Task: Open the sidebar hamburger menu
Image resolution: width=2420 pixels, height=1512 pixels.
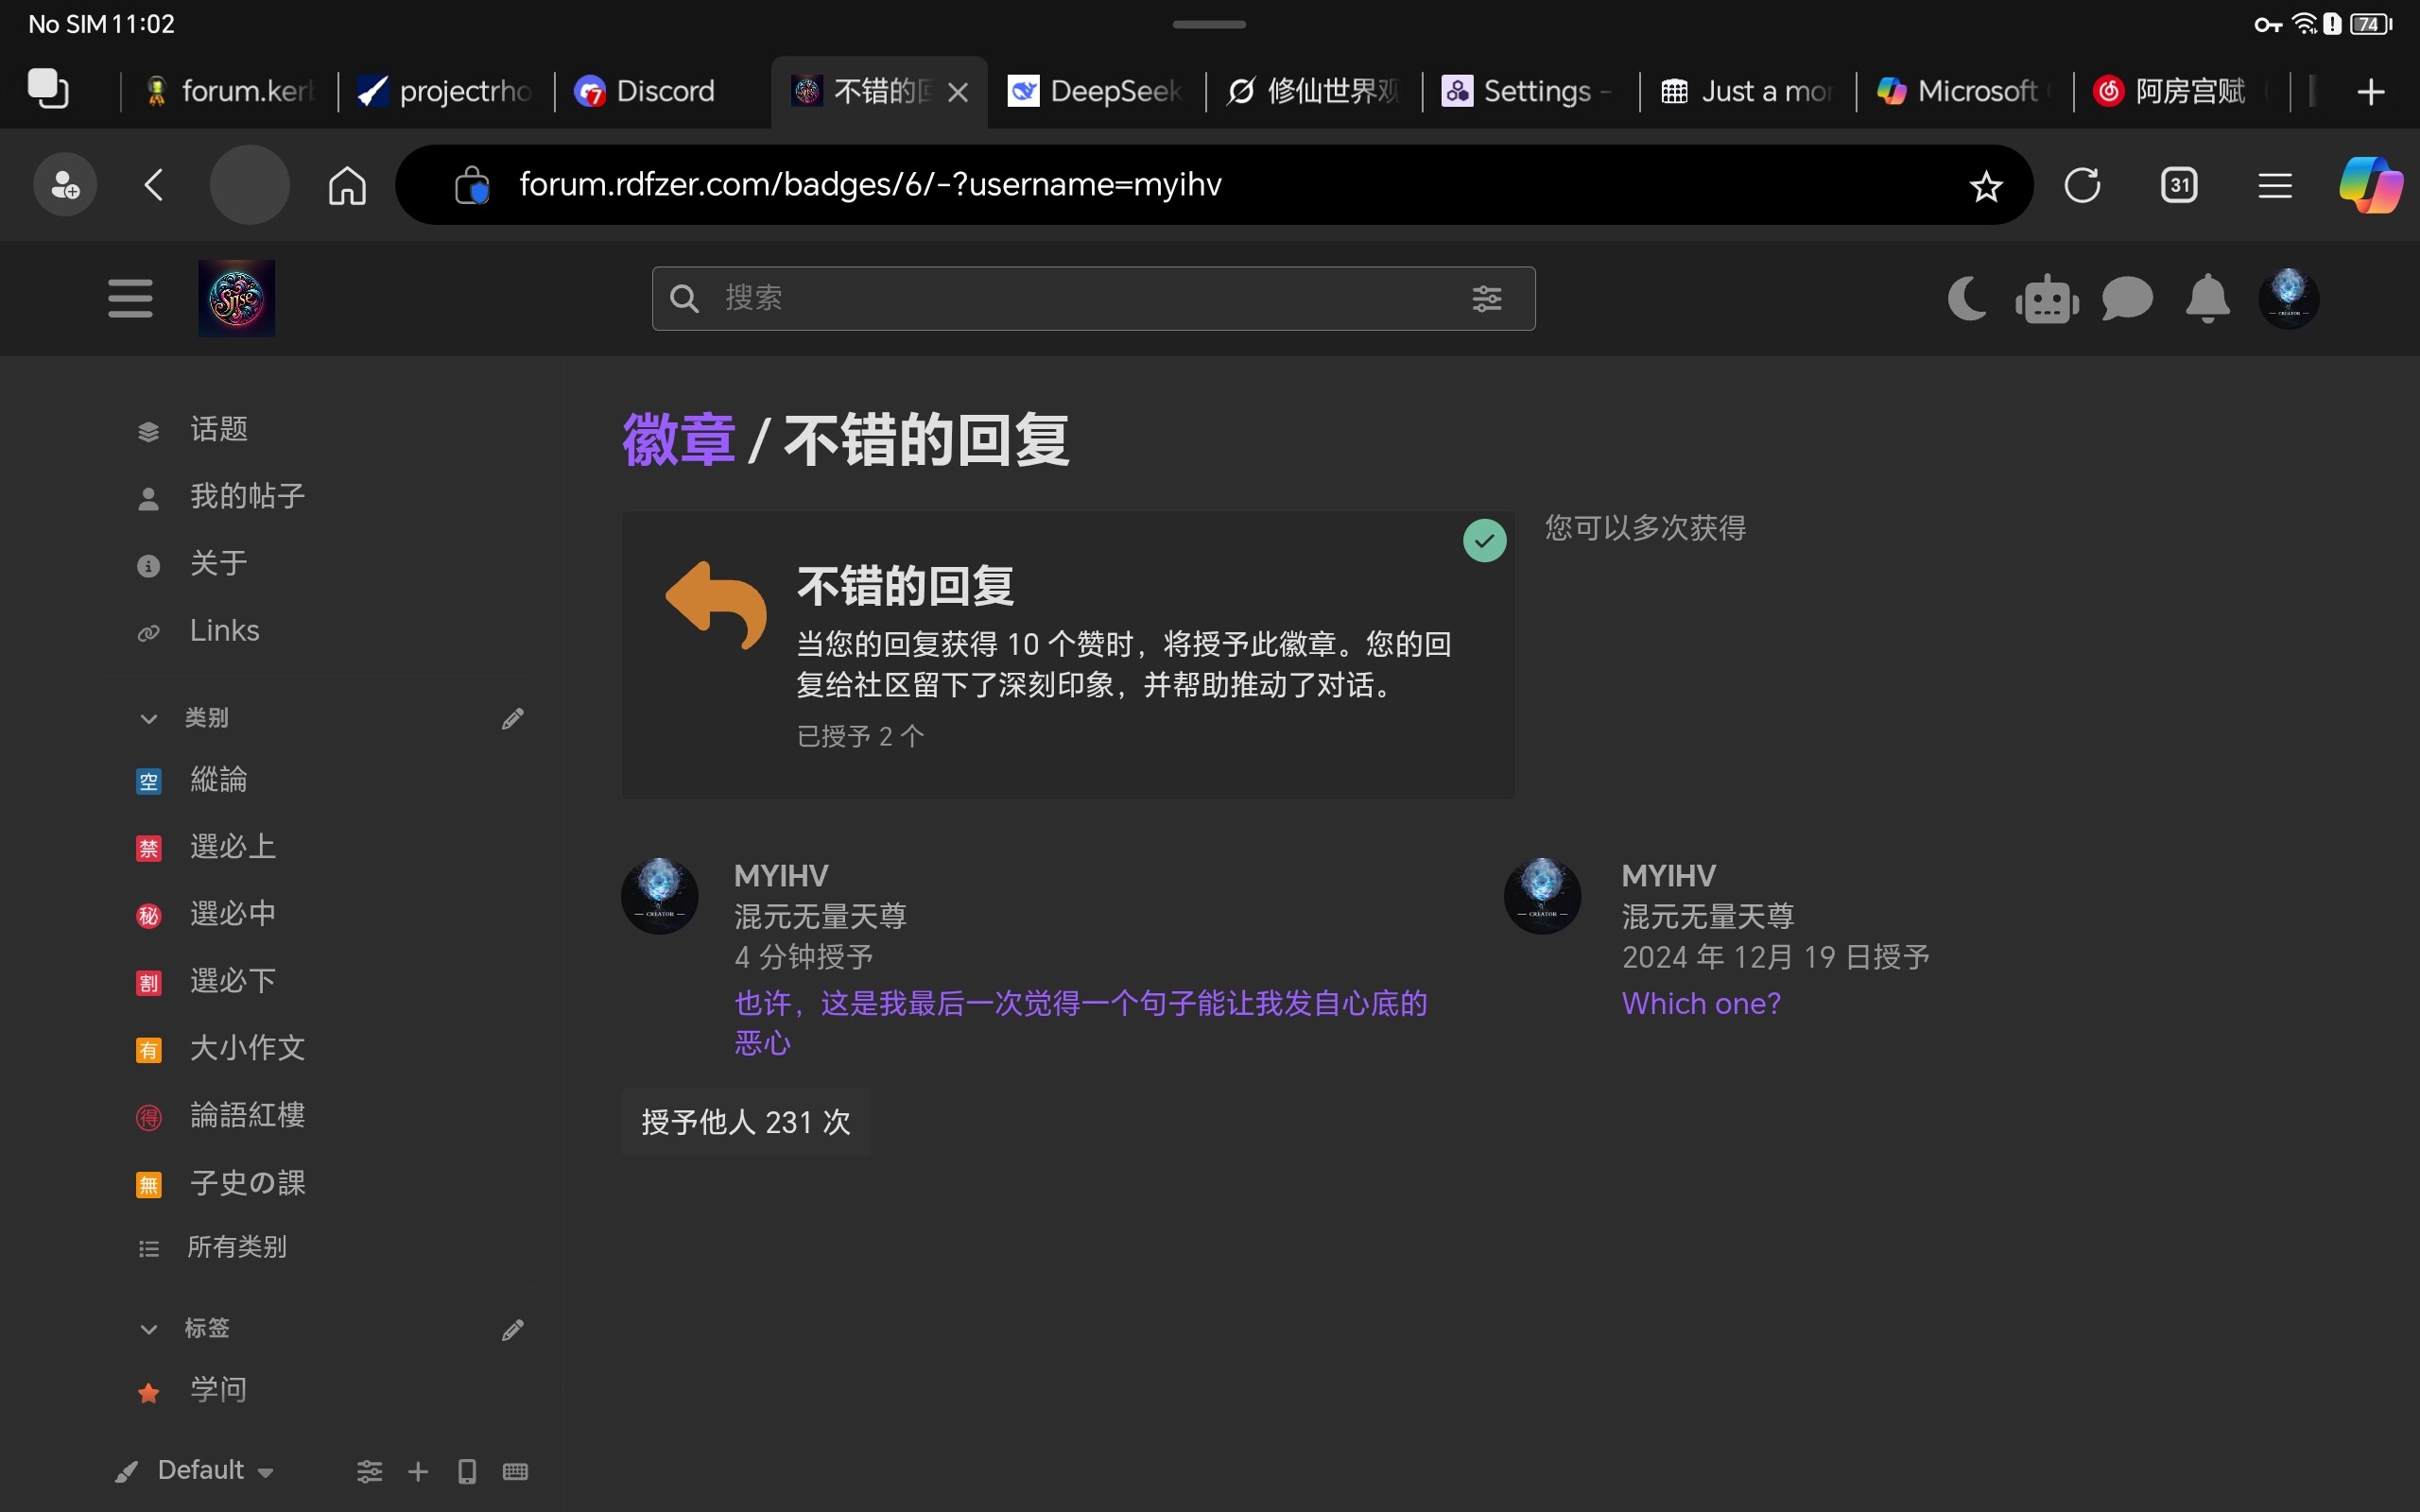Action: tap(130, 298)
